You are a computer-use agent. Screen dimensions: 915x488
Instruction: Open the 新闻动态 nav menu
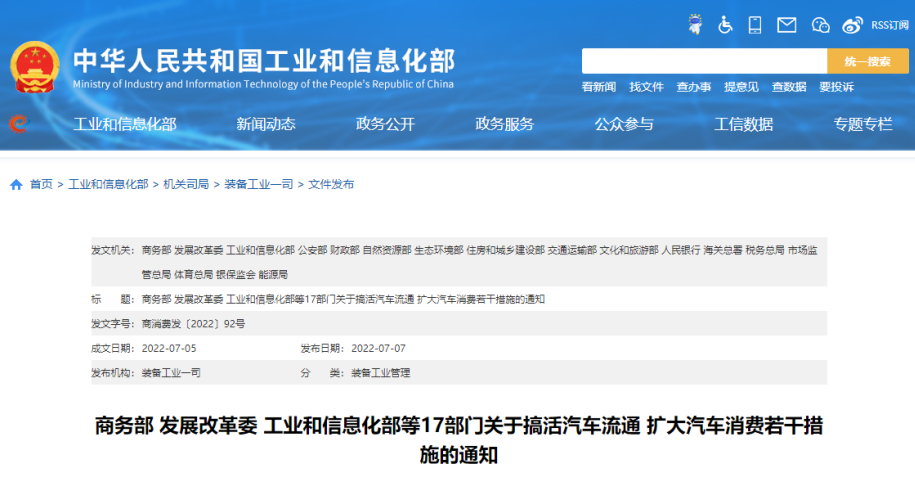coord(266,124)
